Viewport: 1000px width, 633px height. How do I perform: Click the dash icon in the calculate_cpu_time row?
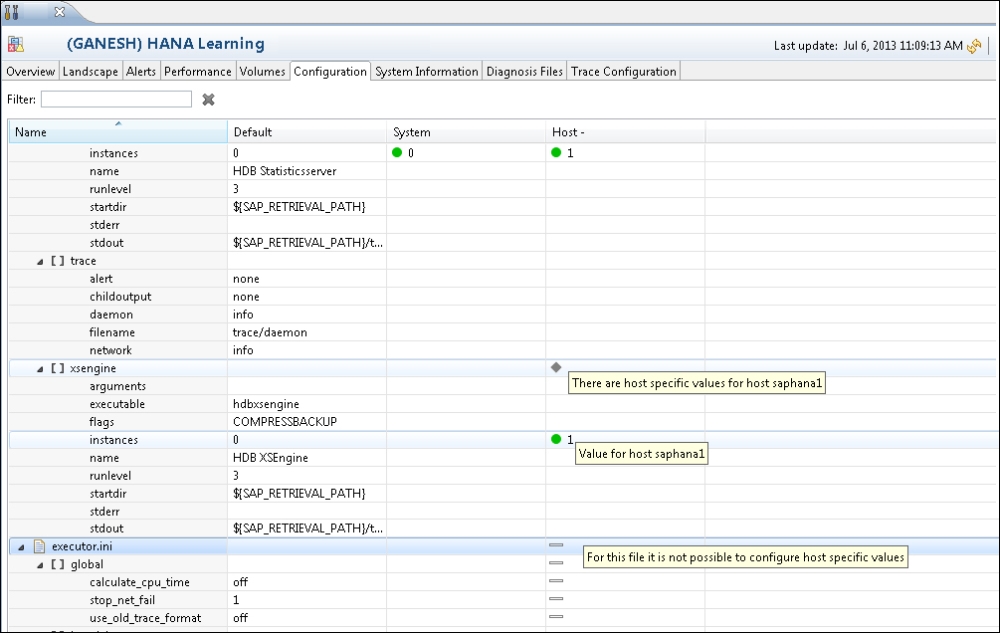point(556,581)
